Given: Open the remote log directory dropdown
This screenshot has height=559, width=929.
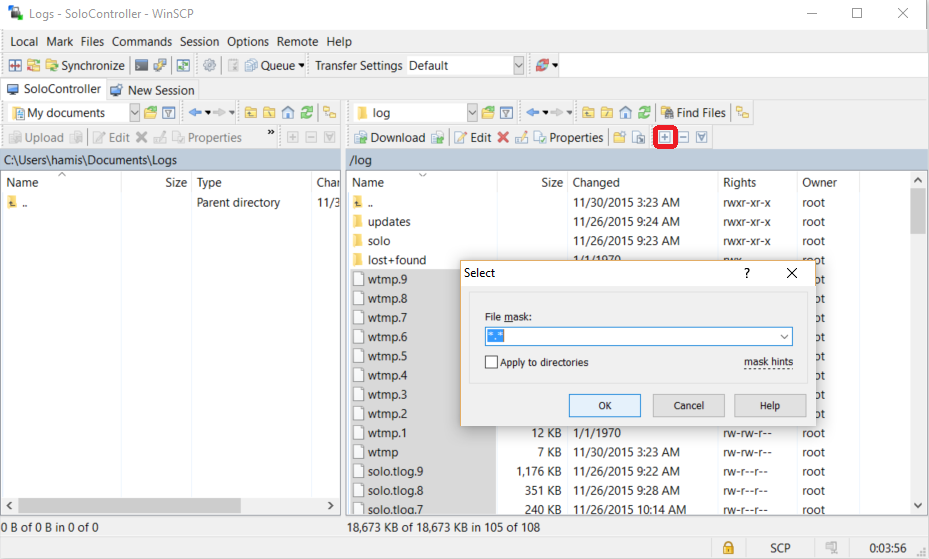Looking at the screenshot, I should pyautogui.click(x=472, y=113).
